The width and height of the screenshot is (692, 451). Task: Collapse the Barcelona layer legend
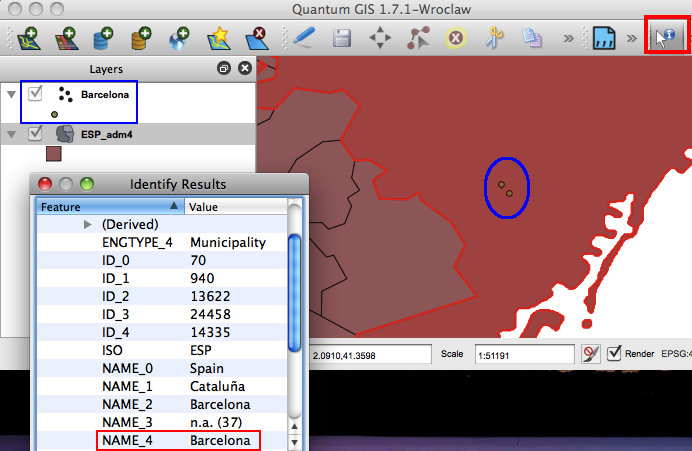11,94
